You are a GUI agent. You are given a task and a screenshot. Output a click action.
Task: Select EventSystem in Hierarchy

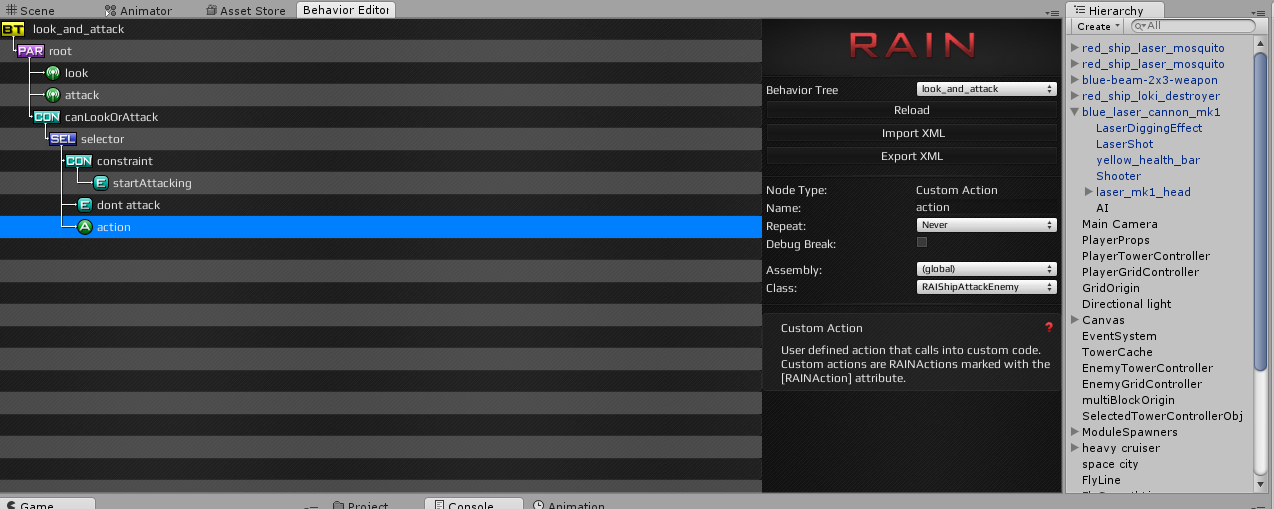pyautogui.click(x=1119, y=336)
